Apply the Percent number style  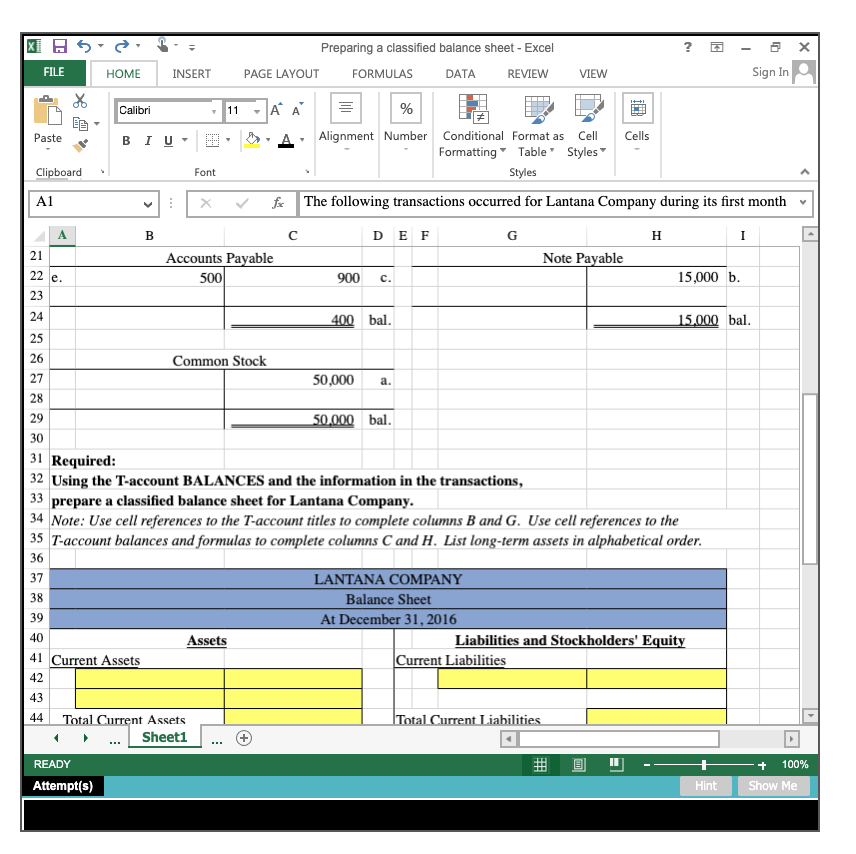tap(406, 108)
